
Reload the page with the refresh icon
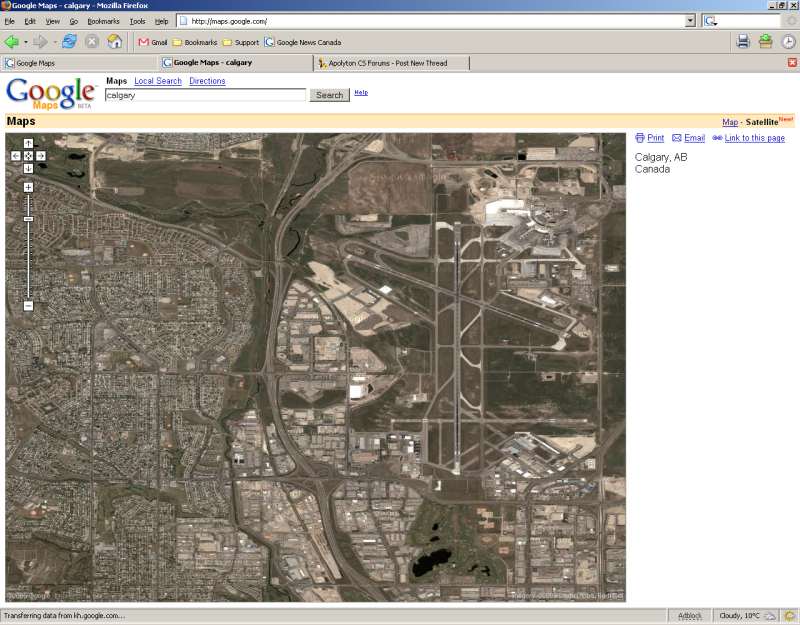[x=69, y=41]
